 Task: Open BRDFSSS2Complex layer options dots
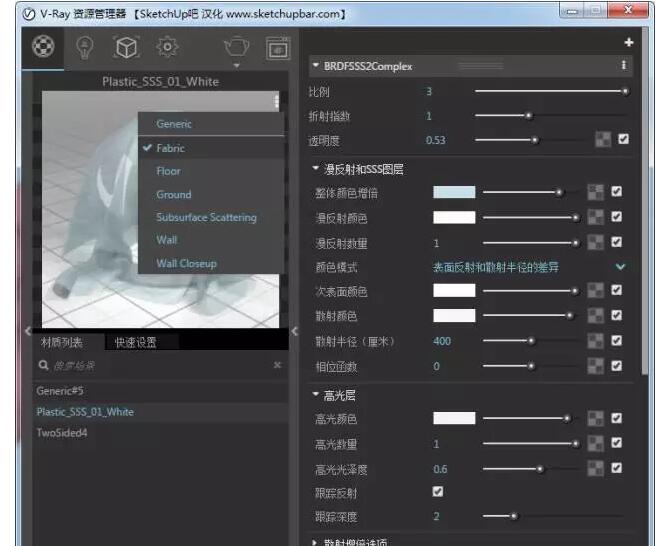(624, 65)
